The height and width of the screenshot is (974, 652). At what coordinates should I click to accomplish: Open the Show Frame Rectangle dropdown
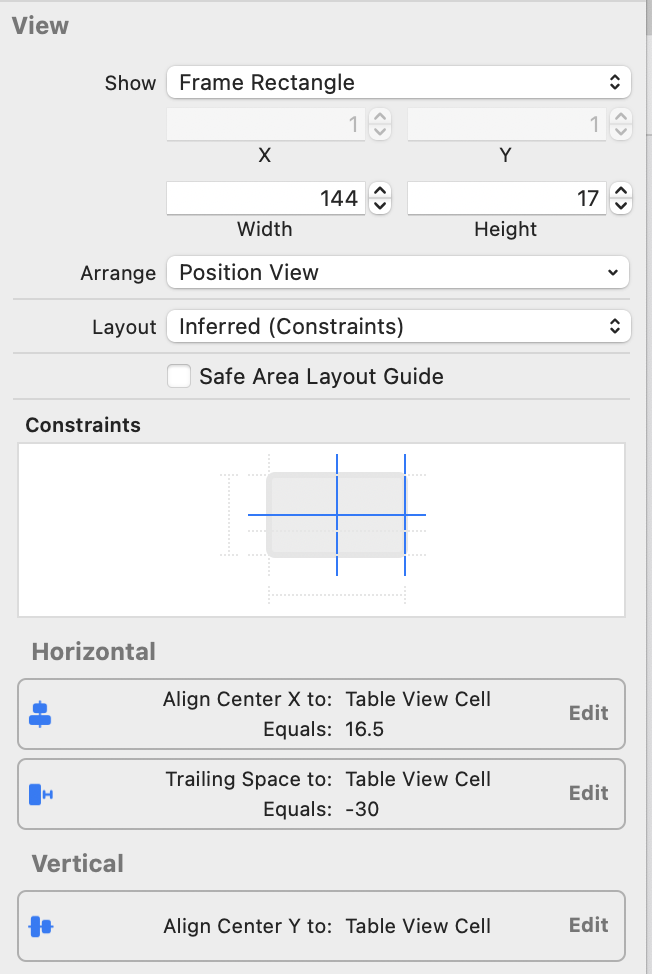tap(398, 83)
